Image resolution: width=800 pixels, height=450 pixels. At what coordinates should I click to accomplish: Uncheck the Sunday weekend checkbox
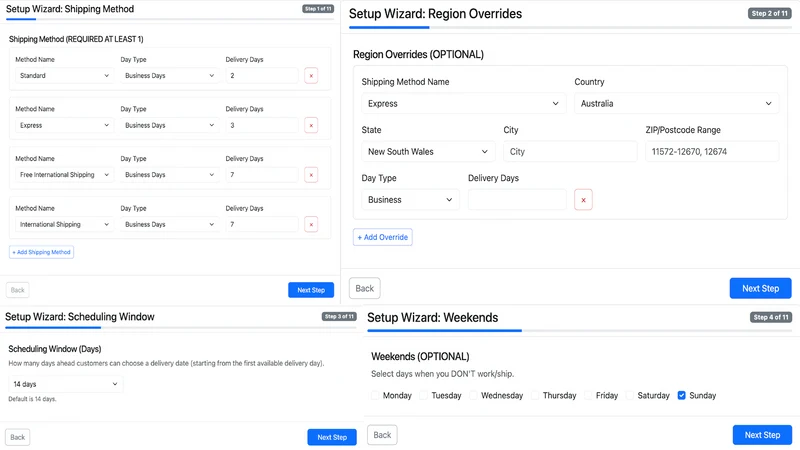pyautogui.click(x=681, y=395)
